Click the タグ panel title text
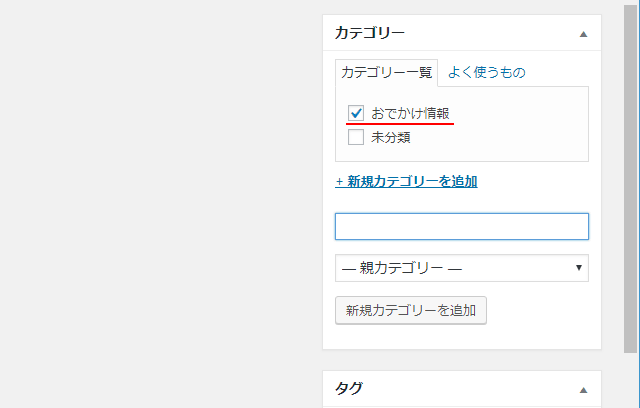 point(349,390)
